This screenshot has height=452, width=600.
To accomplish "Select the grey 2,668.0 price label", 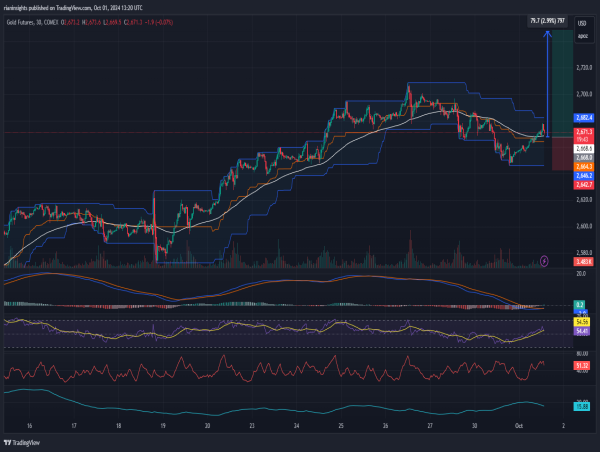I will click(x=584, y=158).
